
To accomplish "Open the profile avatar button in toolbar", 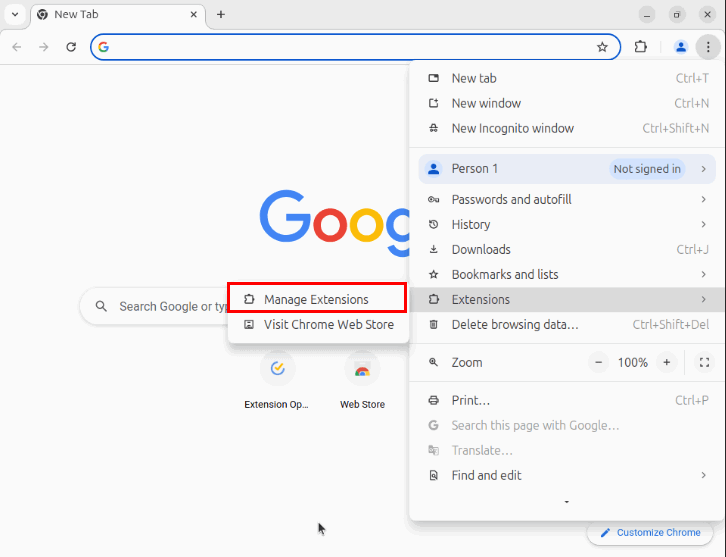I will 681,47.
